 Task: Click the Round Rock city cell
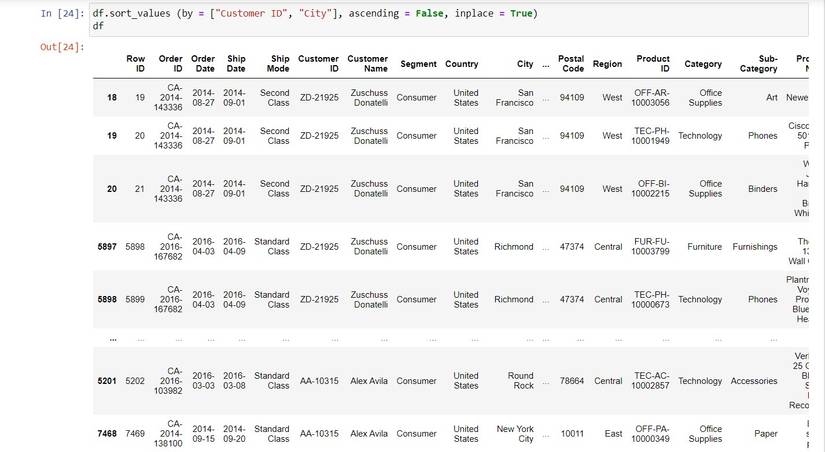520,381
